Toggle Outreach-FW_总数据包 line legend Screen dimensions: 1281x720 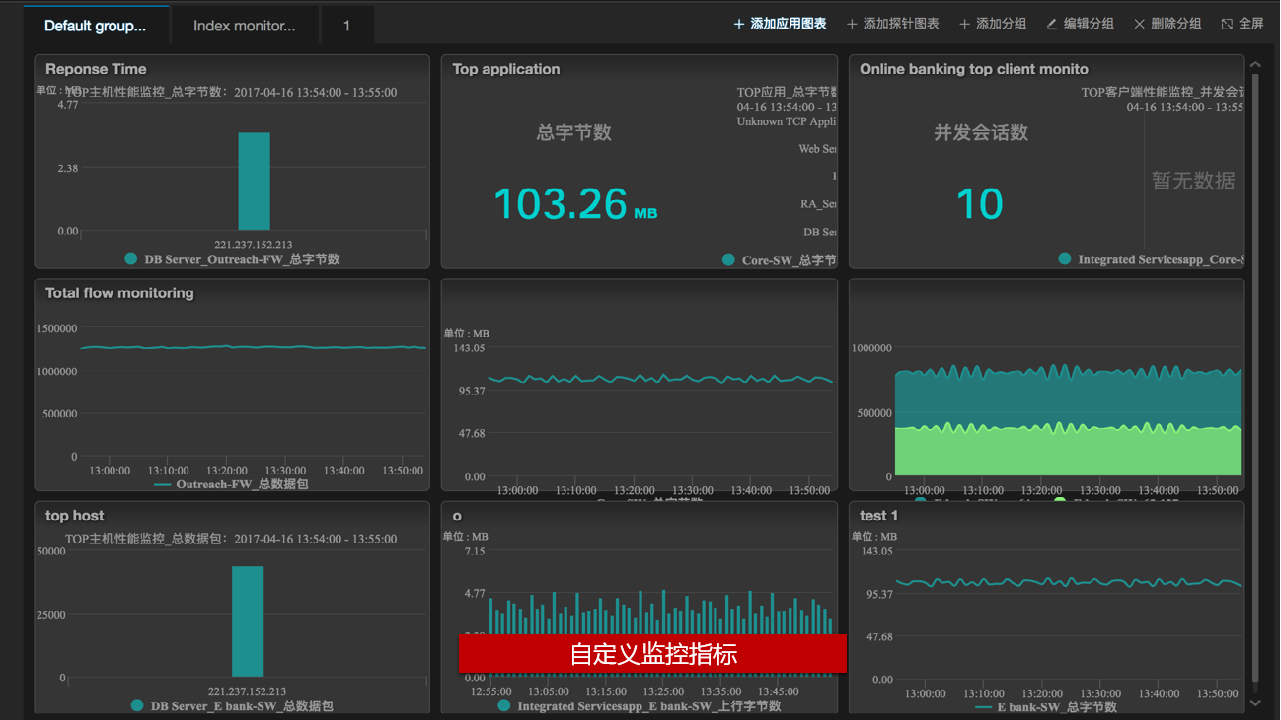(231, 484)
